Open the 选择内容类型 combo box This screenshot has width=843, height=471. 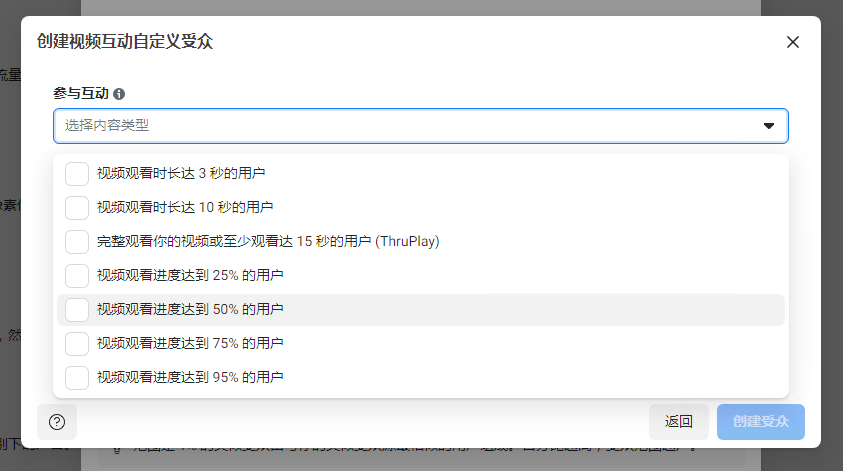(x=420, y=126)
